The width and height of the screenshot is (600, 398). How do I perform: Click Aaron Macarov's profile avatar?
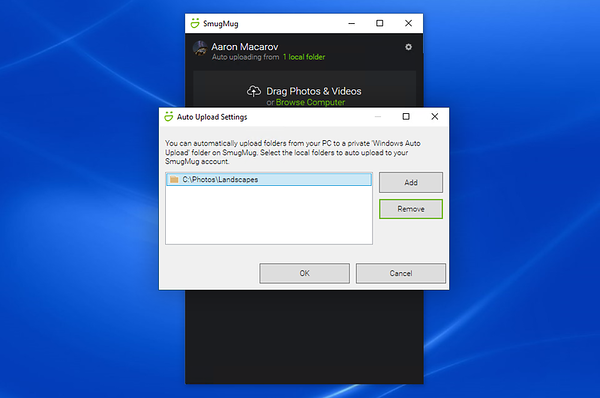pyautogui.click(x=200, y=49)
